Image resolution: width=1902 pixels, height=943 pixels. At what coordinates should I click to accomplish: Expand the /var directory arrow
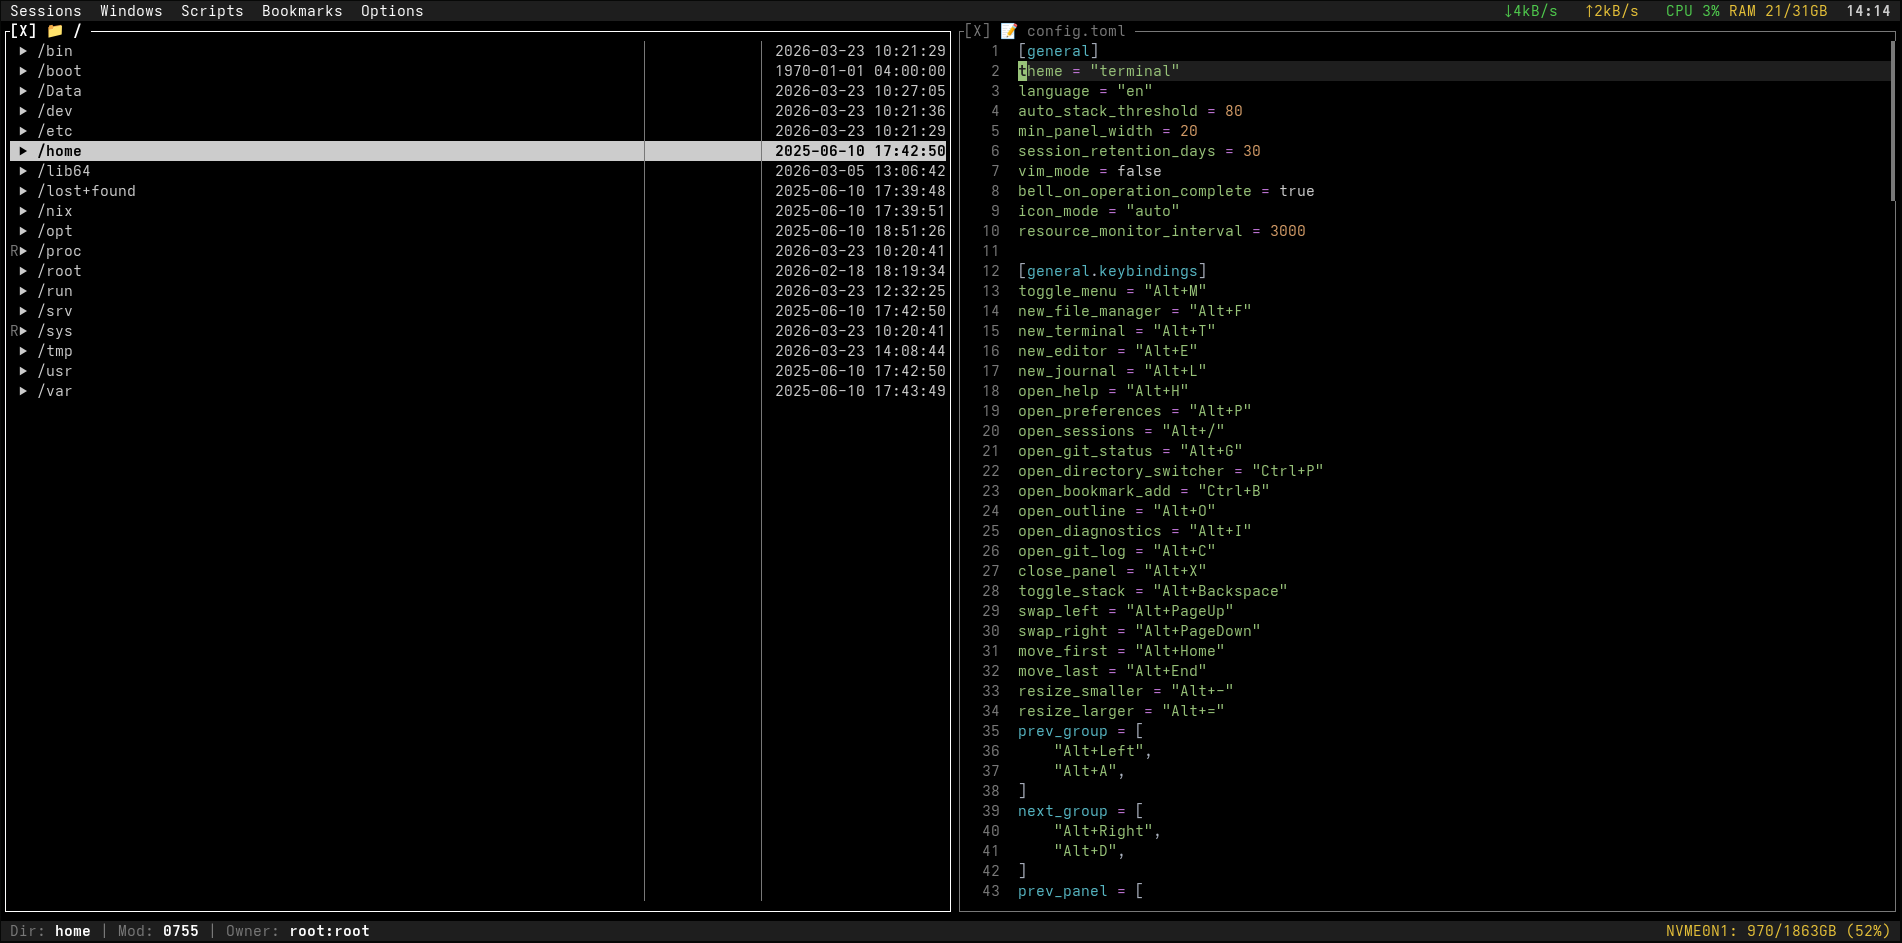click(x=23, y=391)
